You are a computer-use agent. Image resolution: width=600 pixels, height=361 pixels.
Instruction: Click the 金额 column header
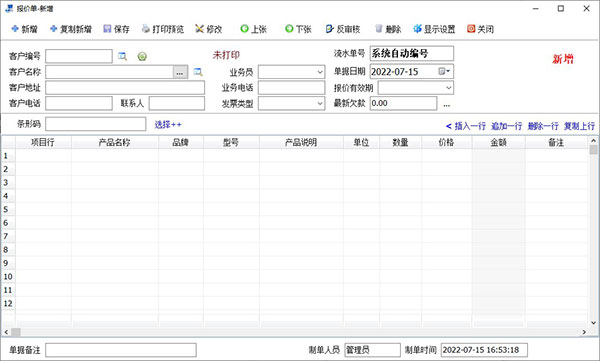(x=499, y=142)
